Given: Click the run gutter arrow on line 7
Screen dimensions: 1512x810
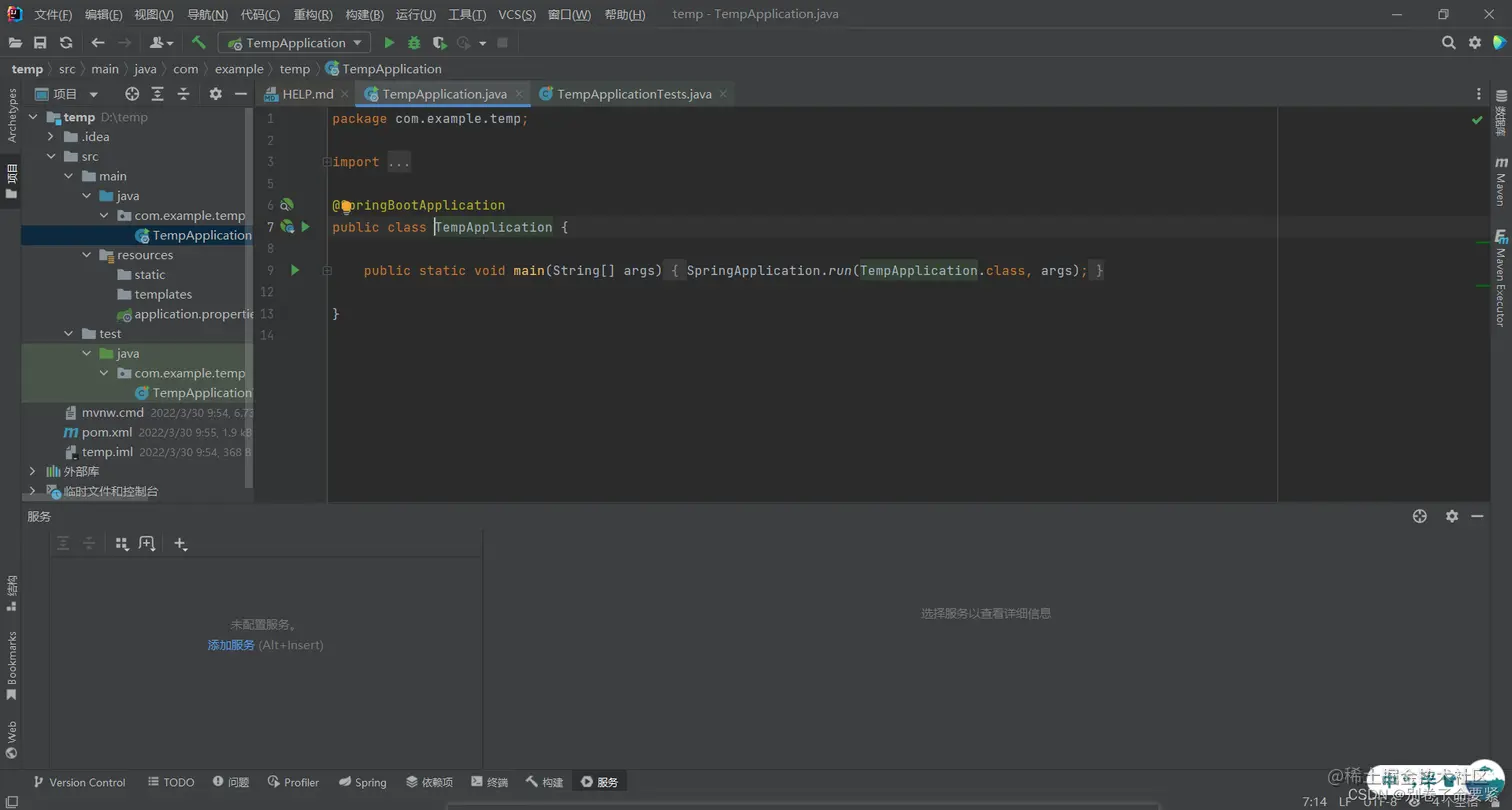Looking at the screenshot, I should coord(306,227).
